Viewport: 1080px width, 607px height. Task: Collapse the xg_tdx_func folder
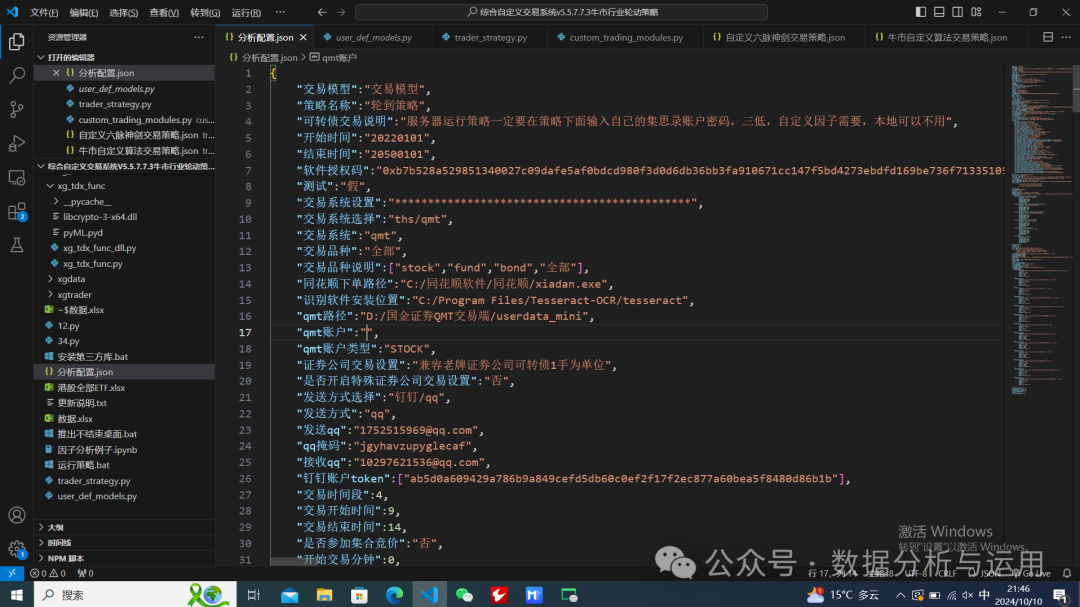click(50, 186)
